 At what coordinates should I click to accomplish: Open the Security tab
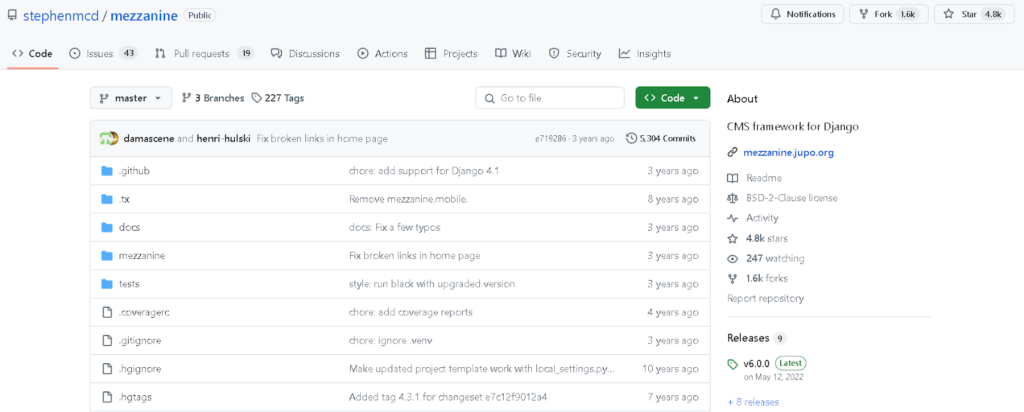click(575, 54)
